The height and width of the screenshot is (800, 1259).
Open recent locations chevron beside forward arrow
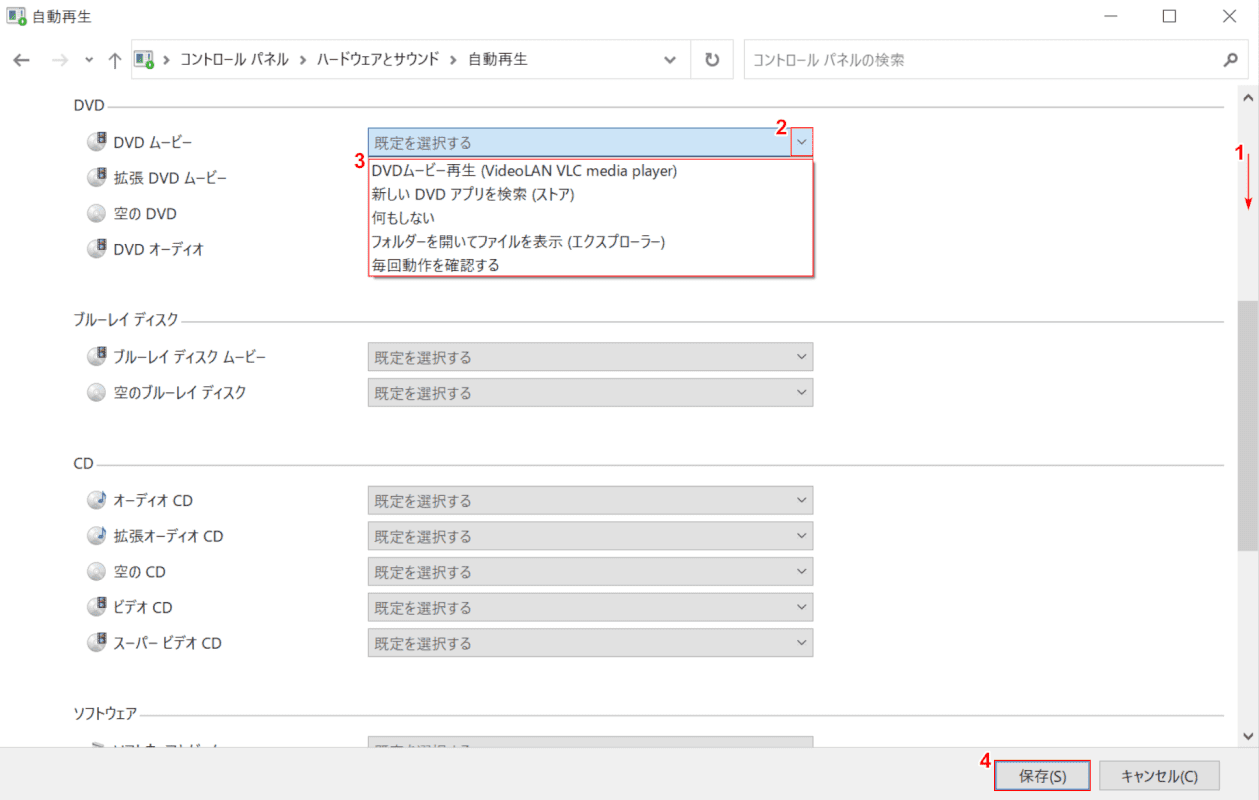(x=89, y=60)
